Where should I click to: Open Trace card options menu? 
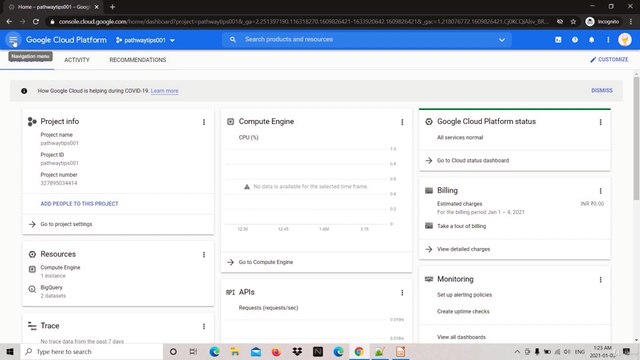(x=204, y=327)
